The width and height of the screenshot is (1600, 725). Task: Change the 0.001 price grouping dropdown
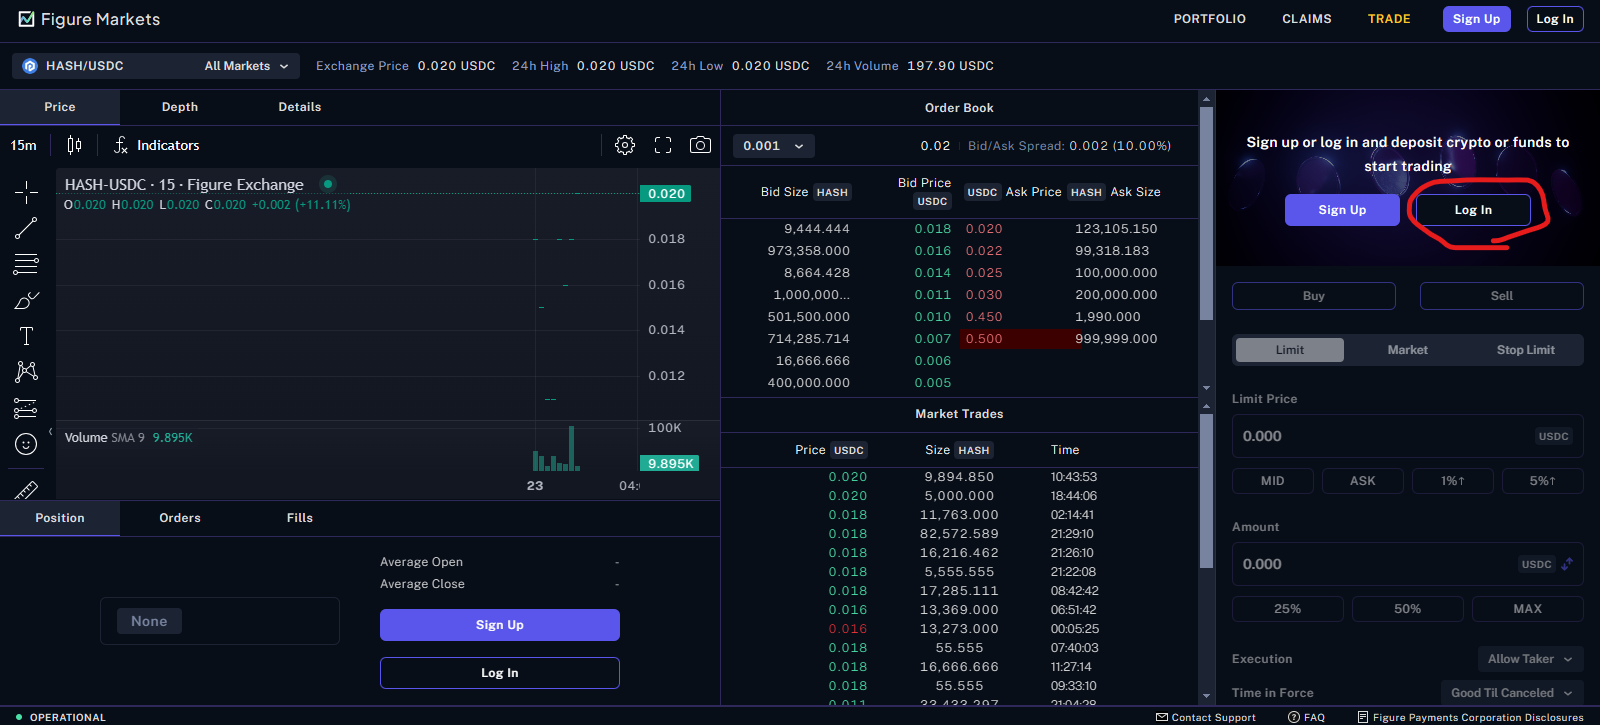tap(774, 146)
